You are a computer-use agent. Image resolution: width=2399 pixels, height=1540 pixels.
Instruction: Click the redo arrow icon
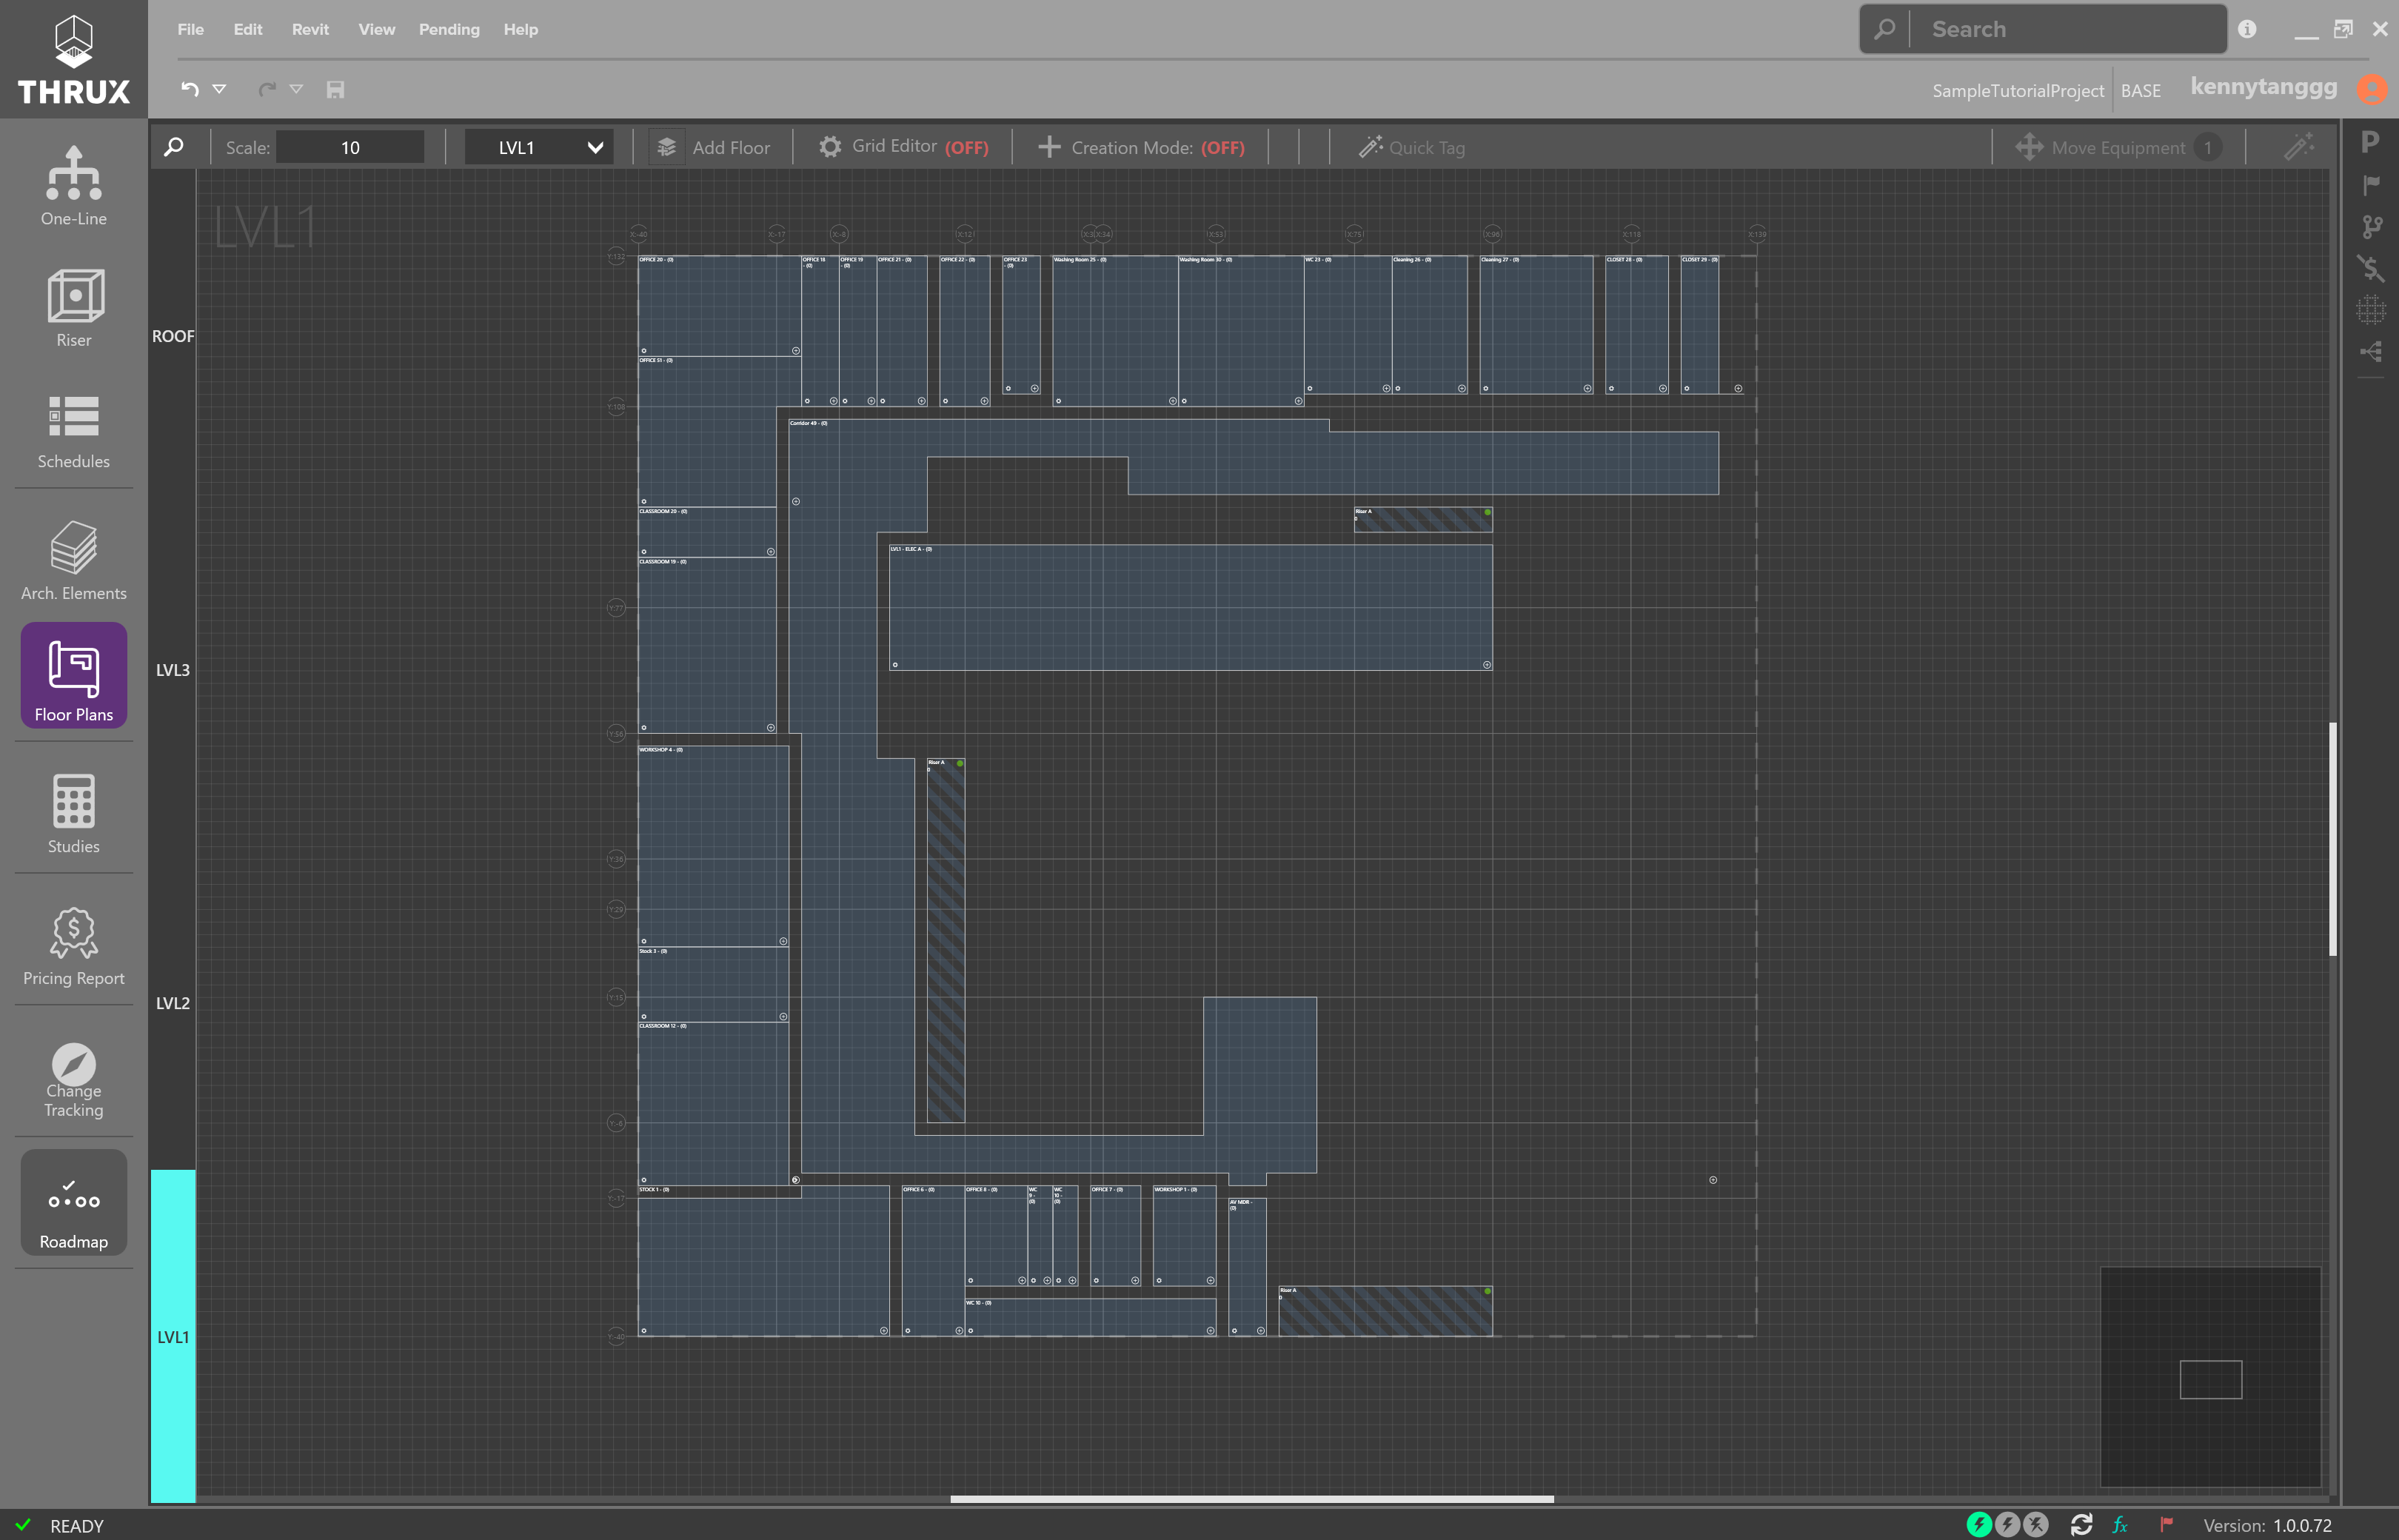click(266, 89)
